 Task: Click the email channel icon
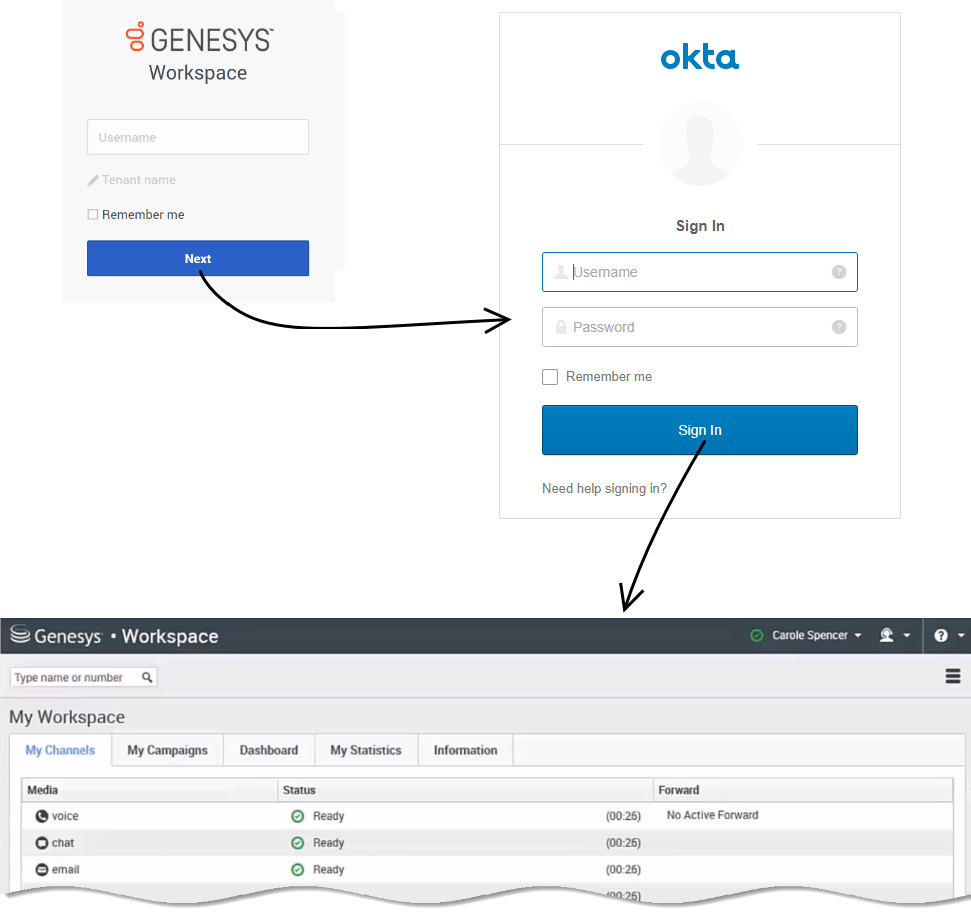tap(42, 870)
